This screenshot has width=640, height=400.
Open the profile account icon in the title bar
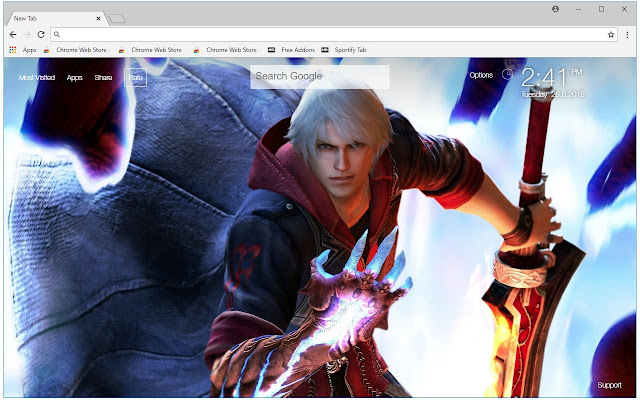(x=555, y=9)
